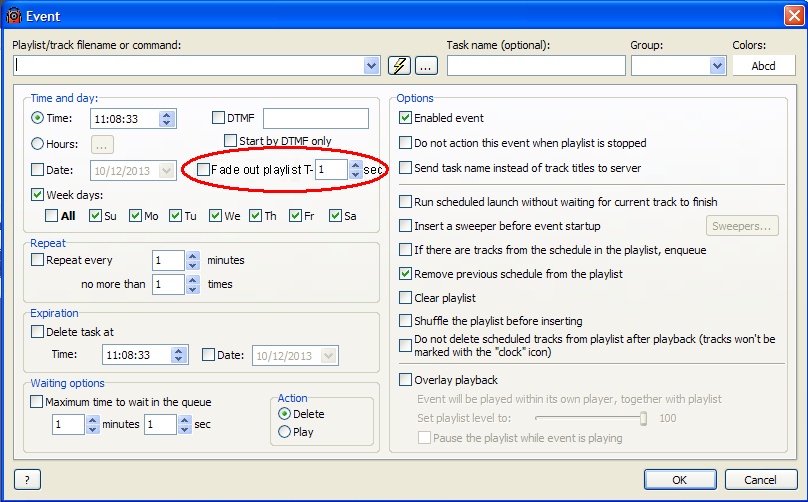808x502 pixels.
Task: Check the All week days checkbox
Action: click(x=52, y=215)
